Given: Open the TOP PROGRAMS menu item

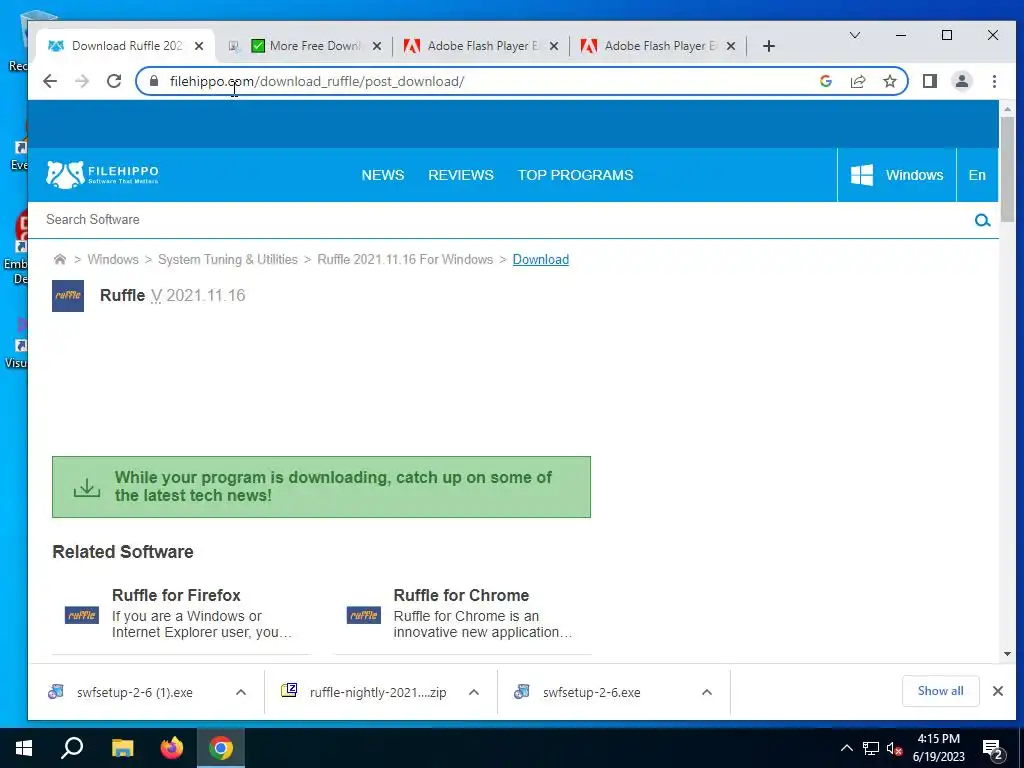Looking at the screenshot, I should click(575, 175).
